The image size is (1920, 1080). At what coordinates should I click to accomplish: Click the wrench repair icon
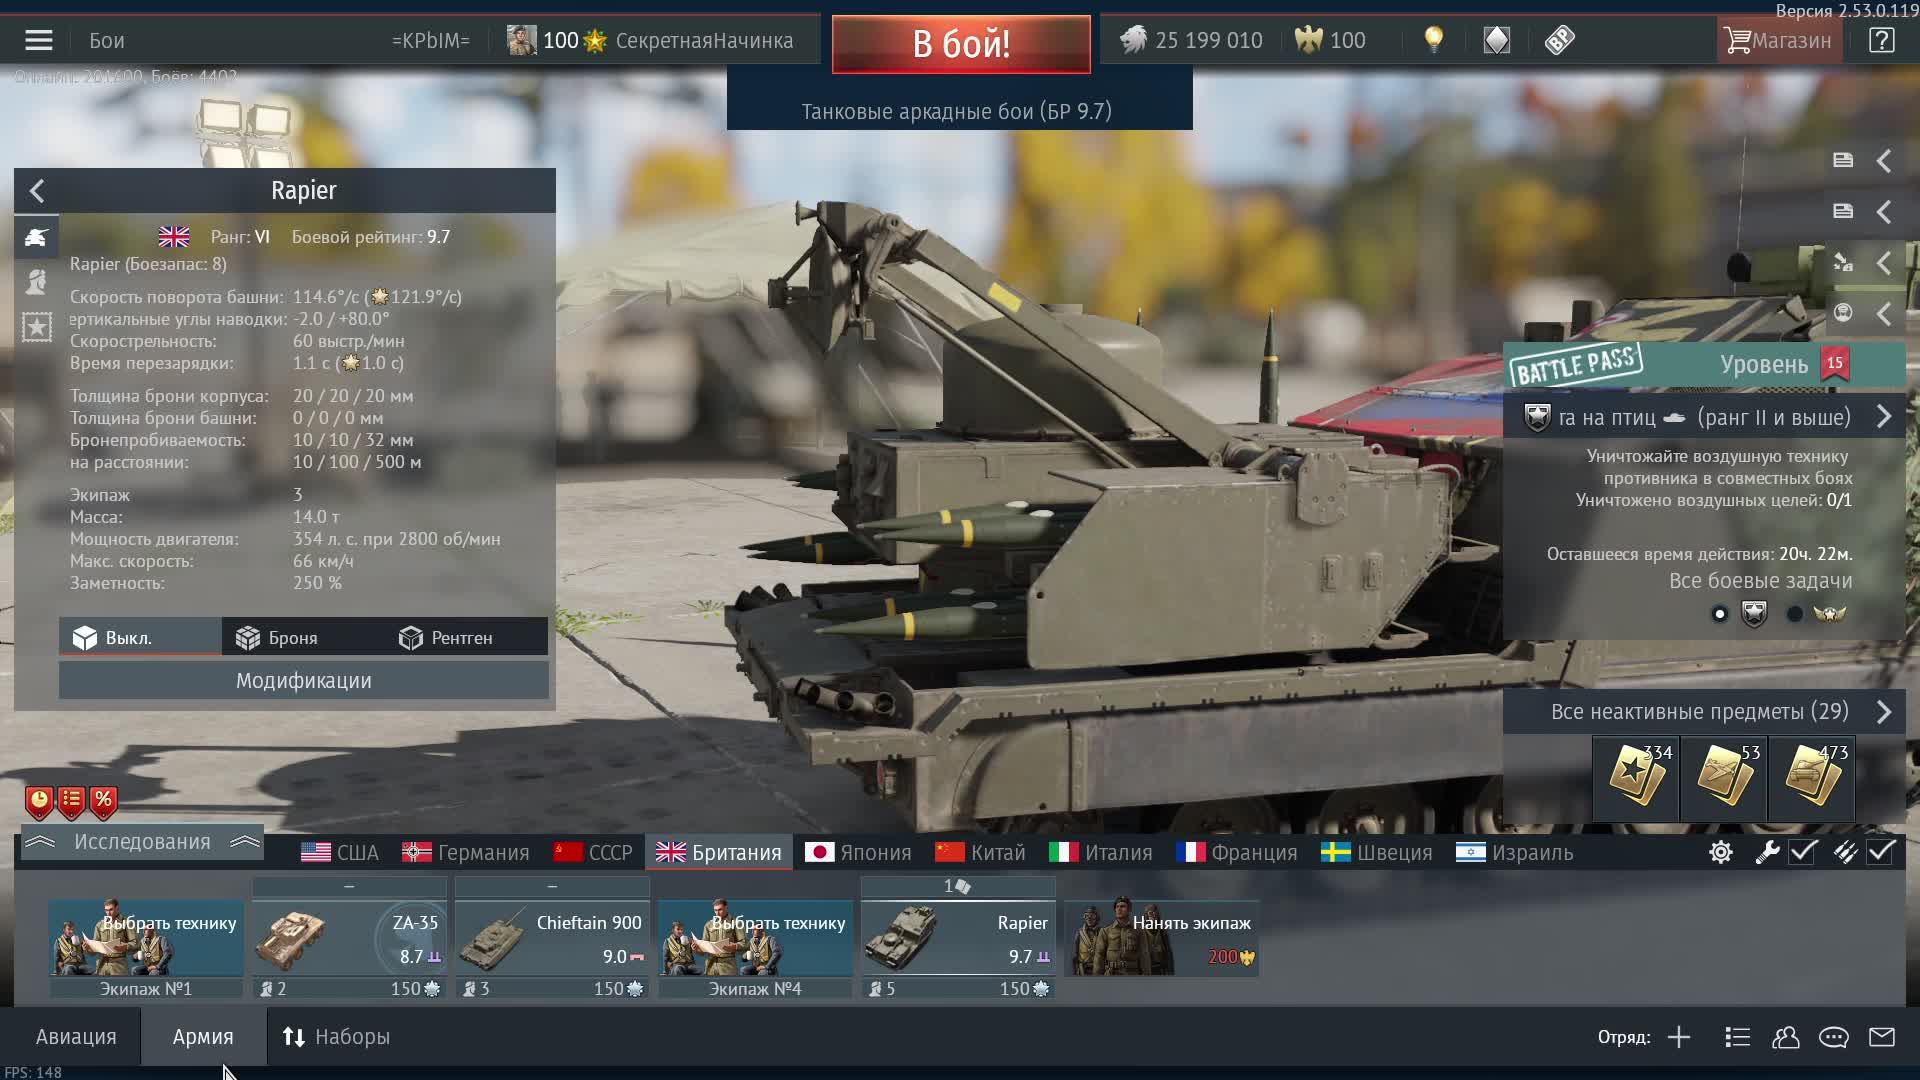(1767, 852)
